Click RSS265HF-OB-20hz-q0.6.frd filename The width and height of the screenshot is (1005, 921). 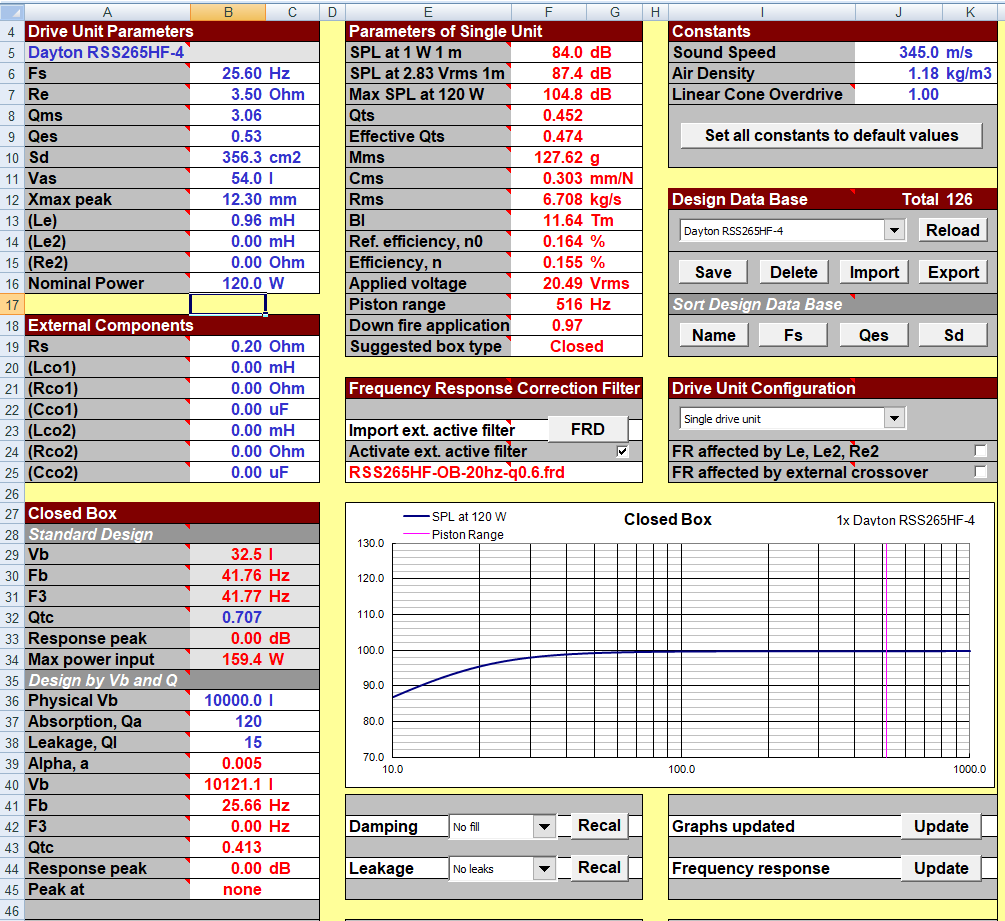point(456,472)
